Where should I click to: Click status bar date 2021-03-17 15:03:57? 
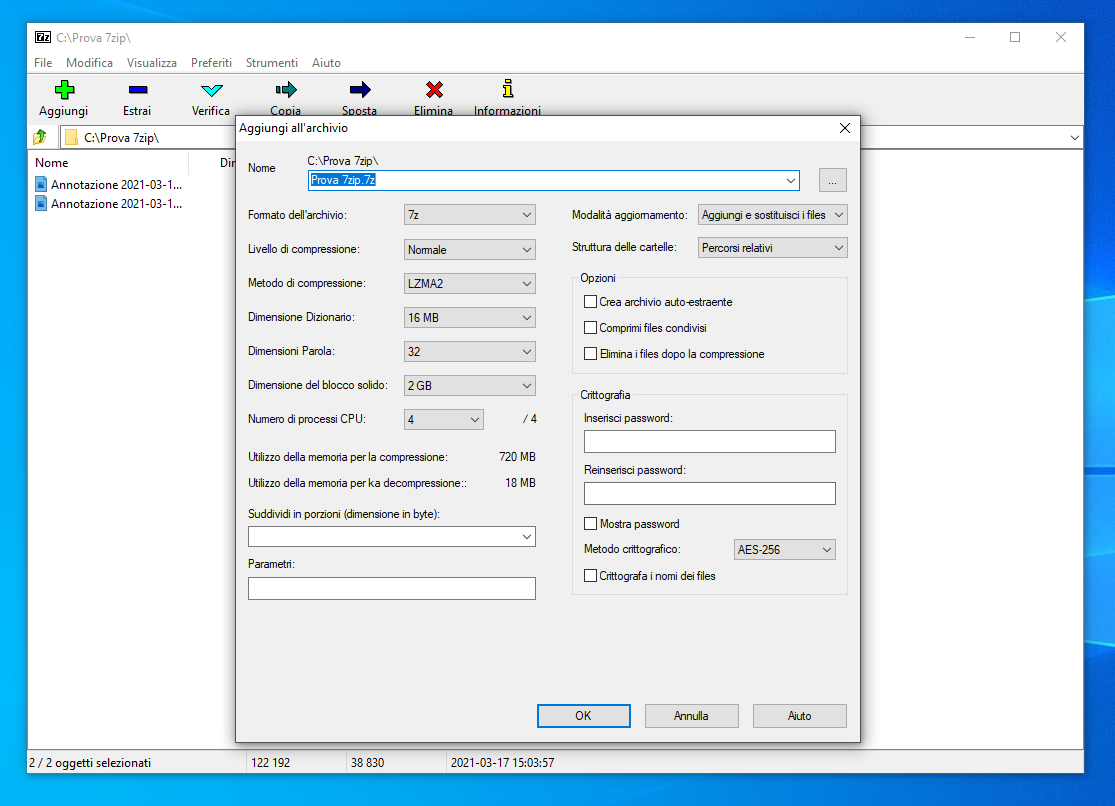tap(503, 763)
